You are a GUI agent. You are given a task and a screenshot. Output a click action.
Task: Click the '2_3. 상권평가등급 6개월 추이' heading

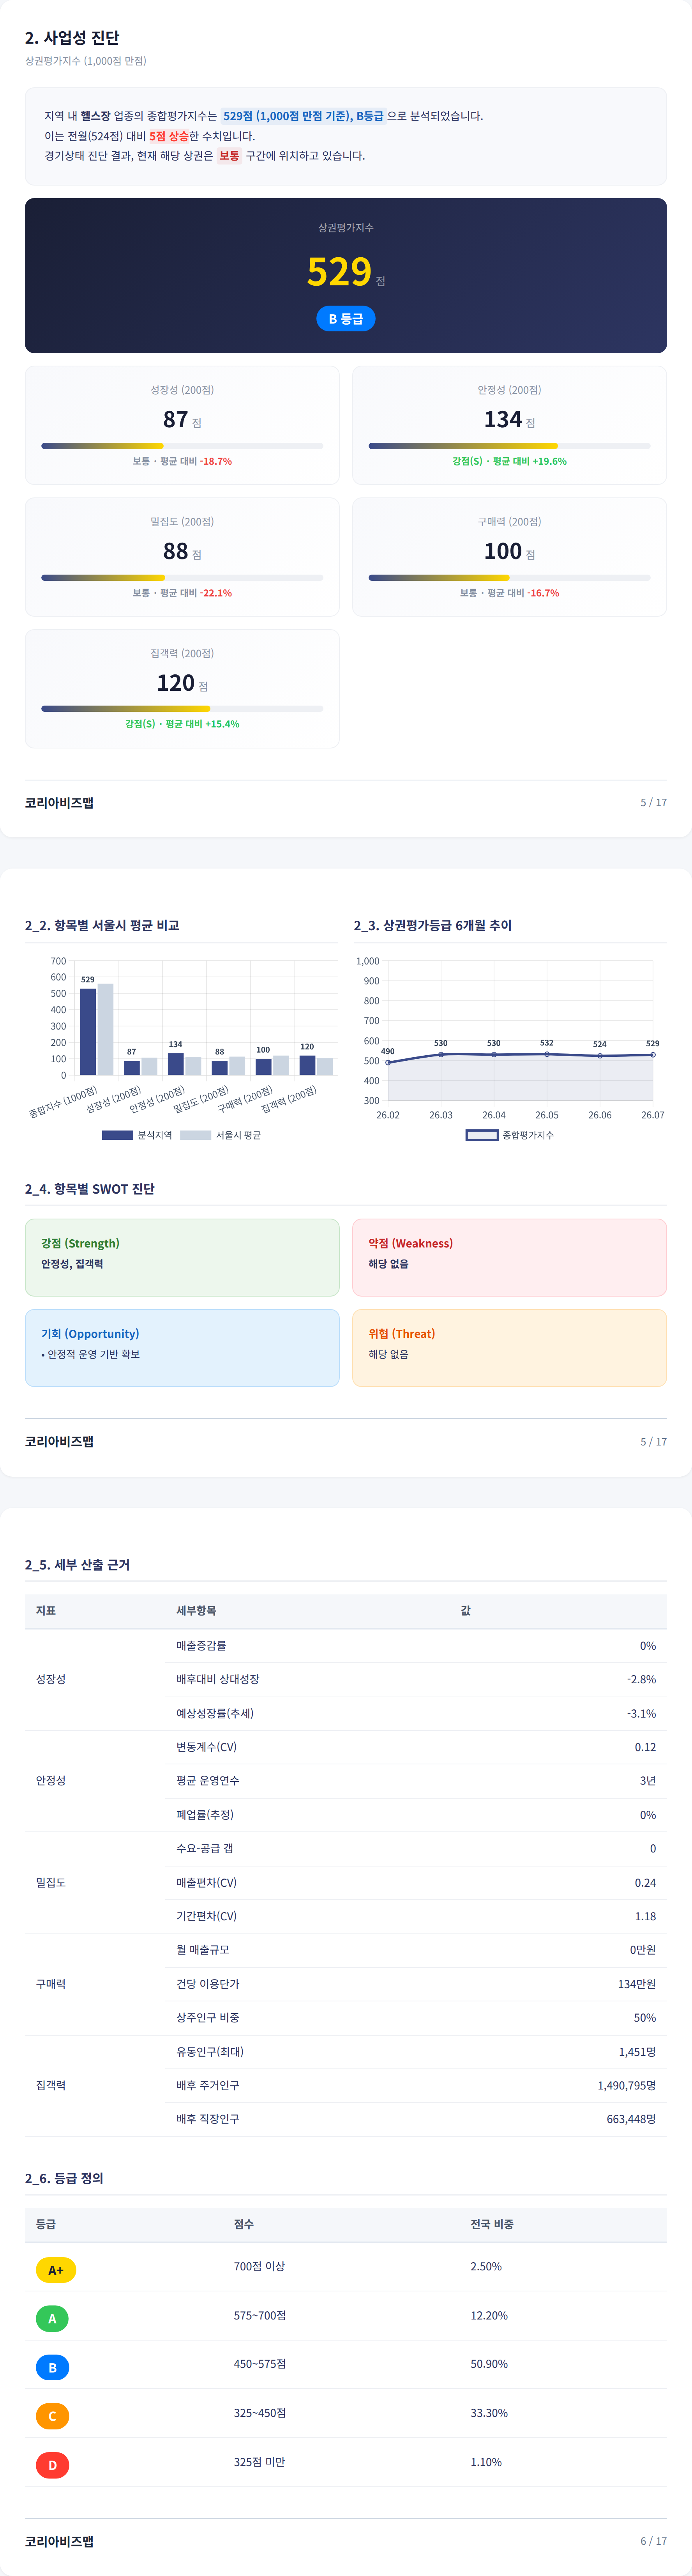point(433,926)
